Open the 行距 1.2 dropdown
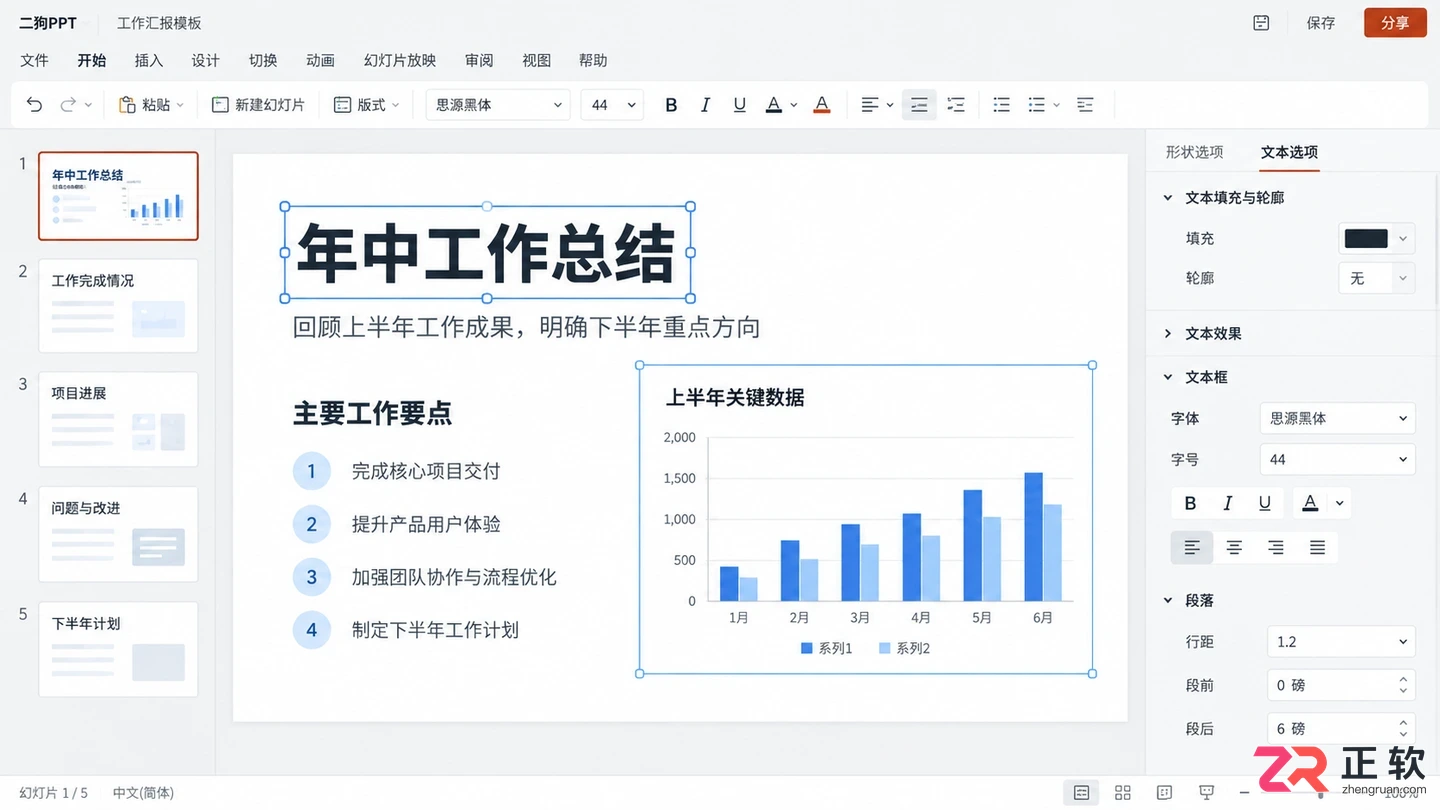The height and width of the screenshot is (810, 1440). pyautogui.click(x=1341, y=642)
